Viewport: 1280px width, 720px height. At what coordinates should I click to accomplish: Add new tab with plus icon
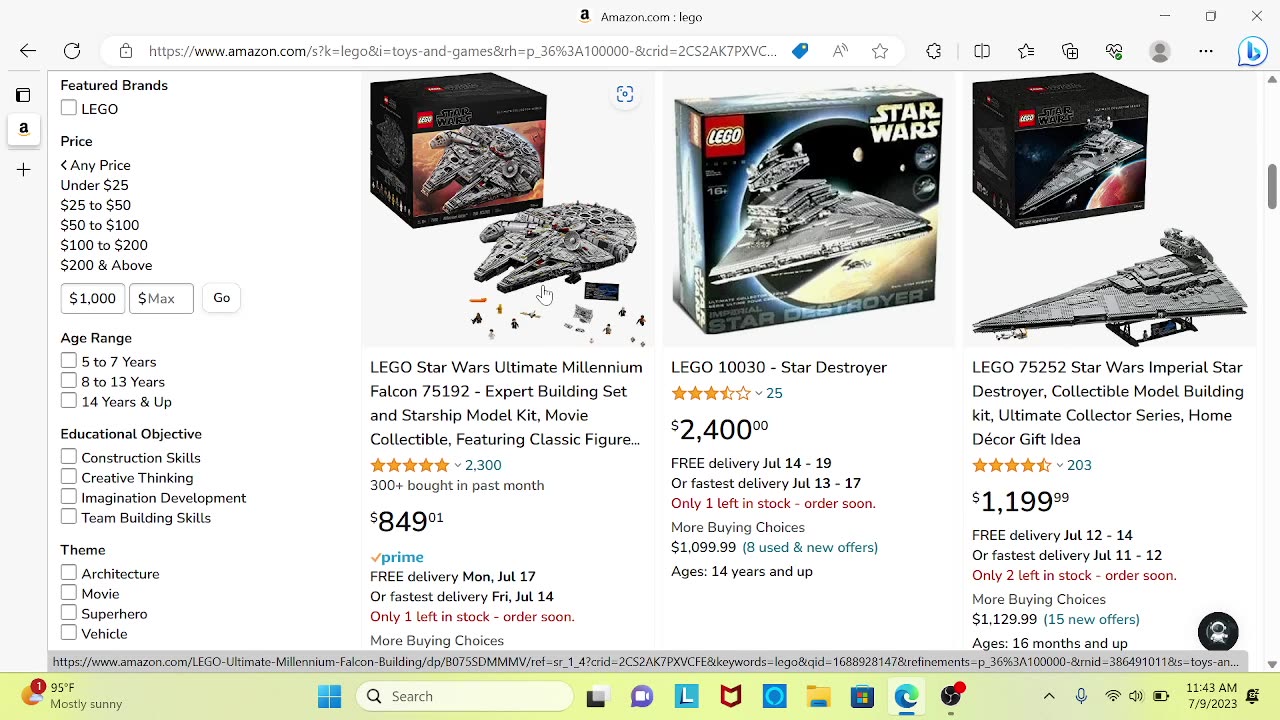pyautogui.click(x=23, y=170)
